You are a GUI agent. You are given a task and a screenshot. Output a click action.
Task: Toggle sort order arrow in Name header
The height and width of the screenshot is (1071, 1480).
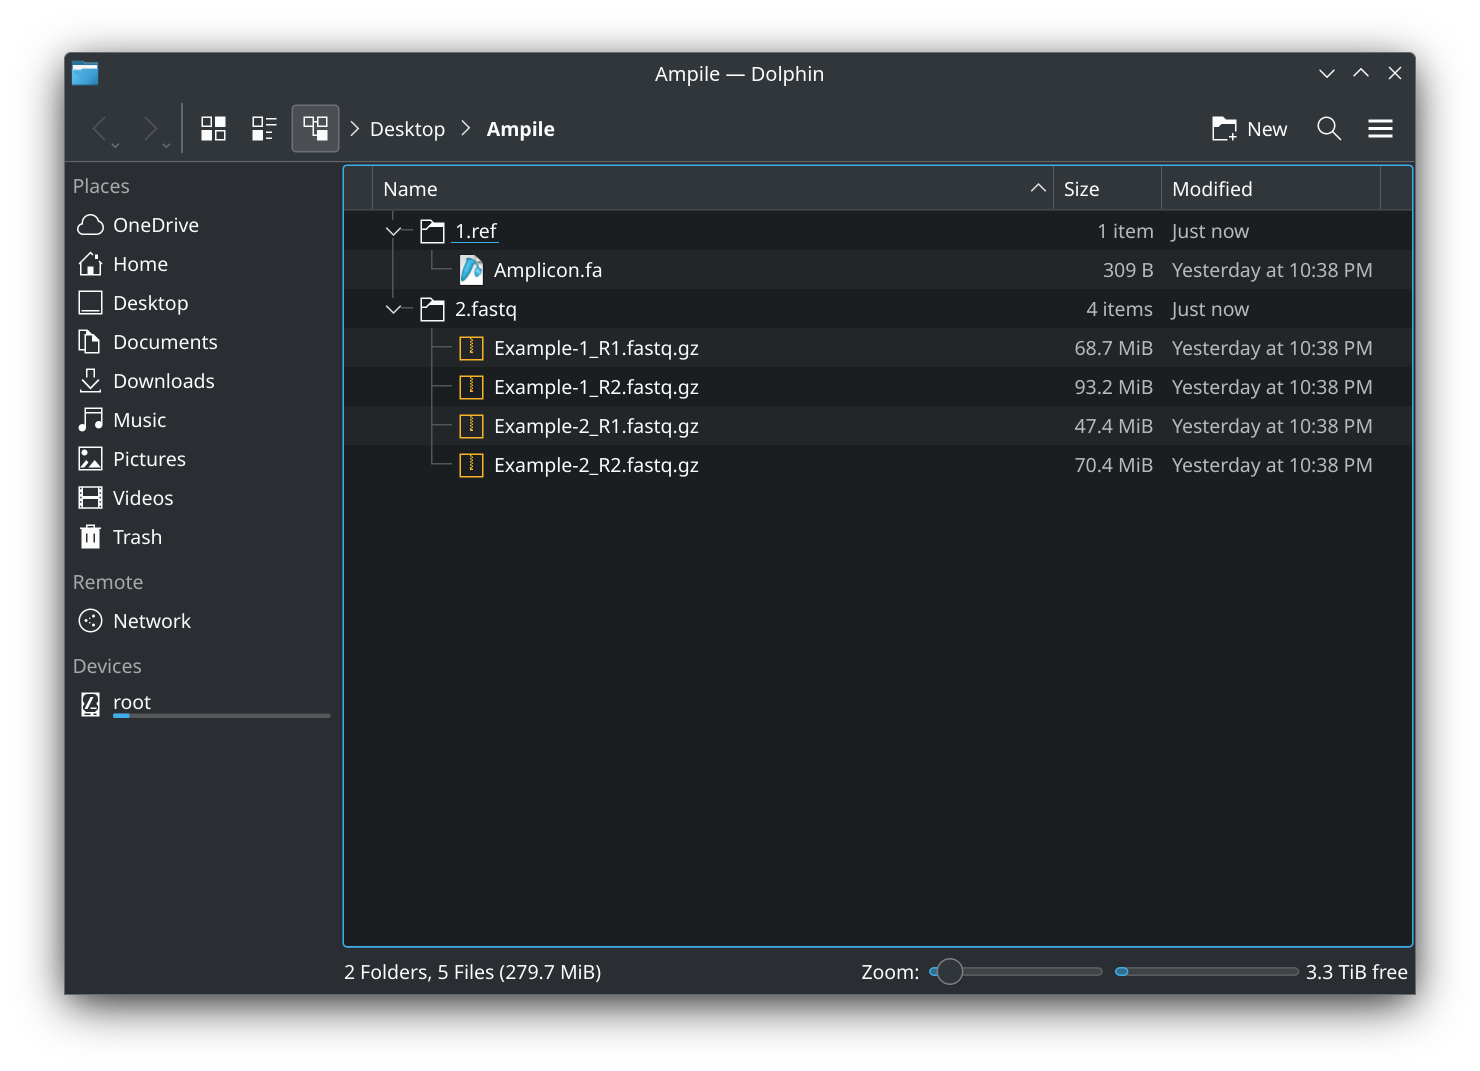click(1038, 188)
